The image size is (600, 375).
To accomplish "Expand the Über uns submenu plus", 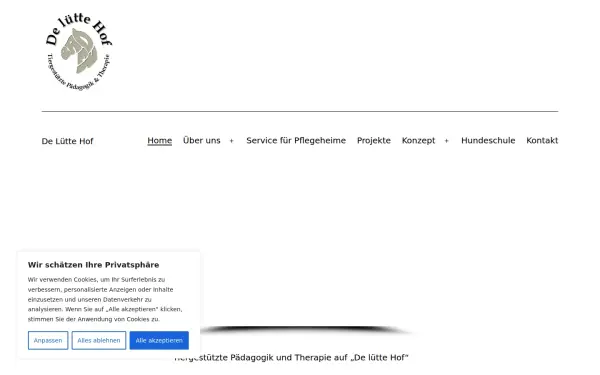I will click(x=232, y=141).
